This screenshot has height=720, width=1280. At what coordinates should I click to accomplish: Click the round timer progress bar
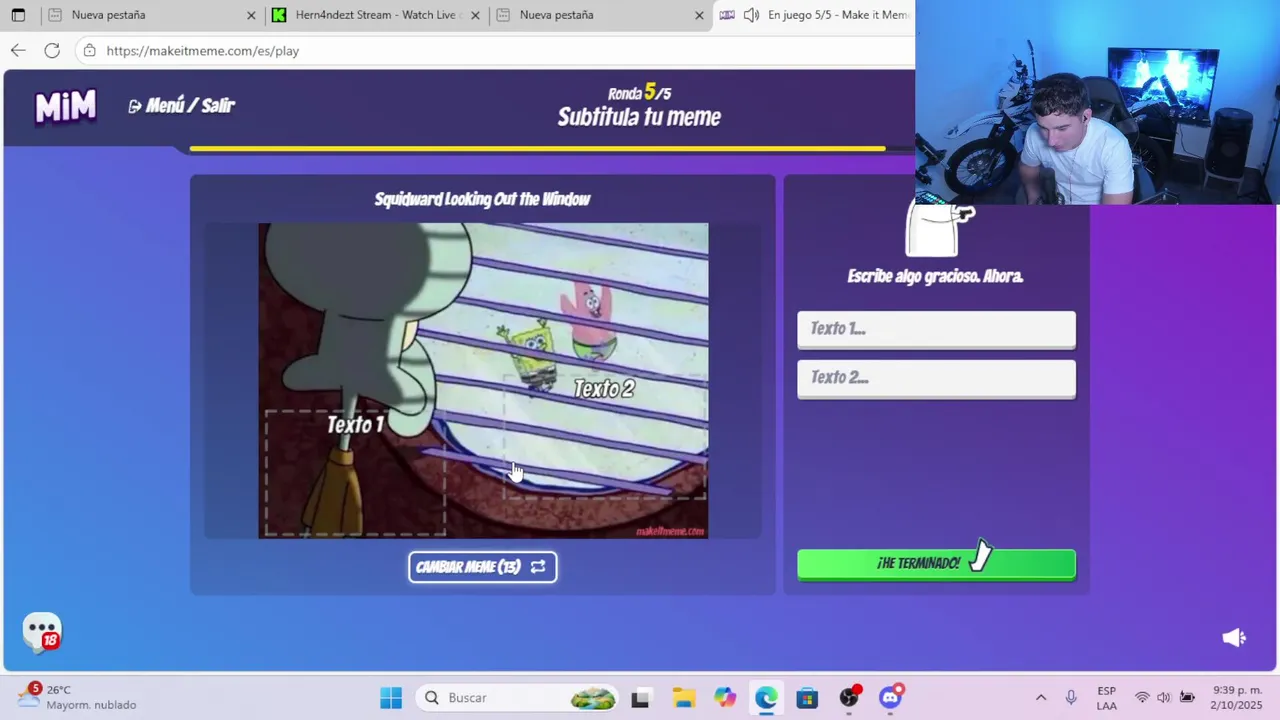coord(537,149)
